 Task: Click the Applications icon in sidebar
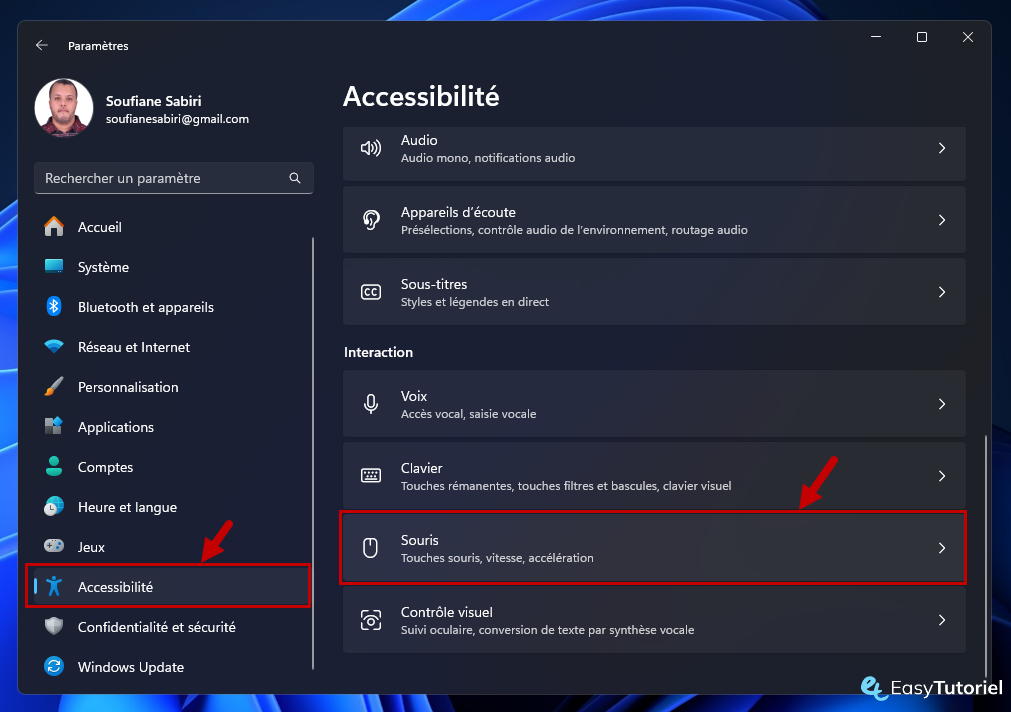(54, 426)
